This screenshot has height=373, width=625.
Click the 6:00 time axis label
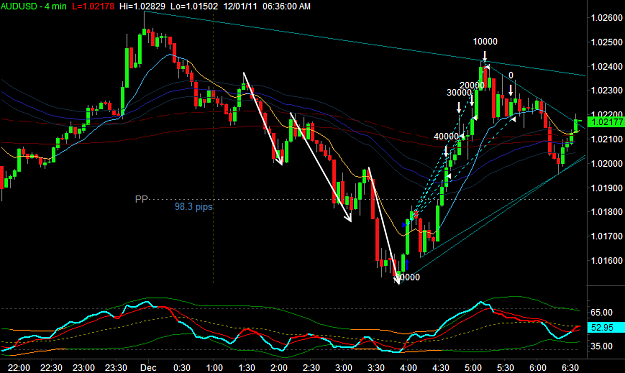[x=537, y=367]
